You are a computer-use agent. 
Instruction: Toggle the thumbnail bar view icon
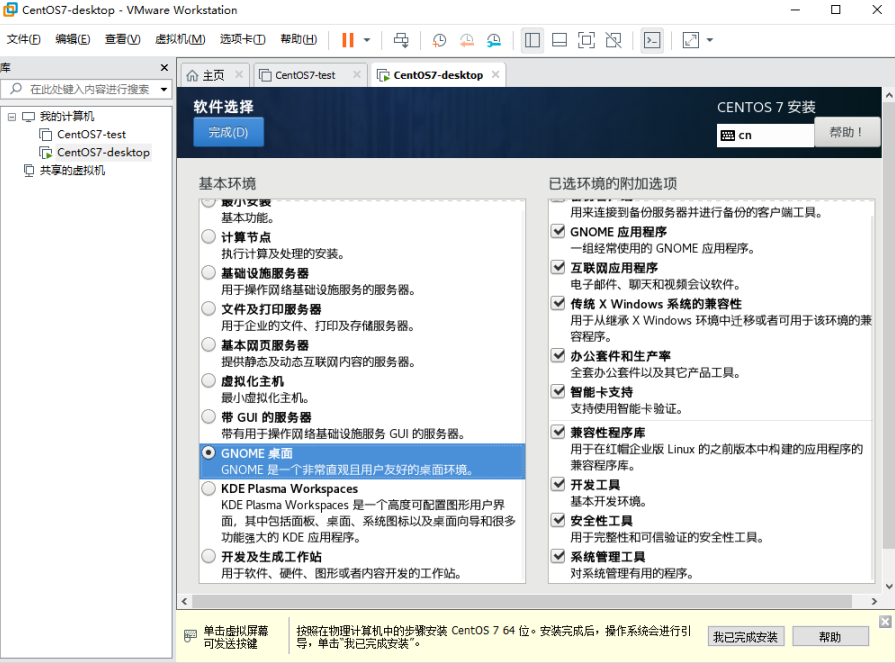pos(559,40)
